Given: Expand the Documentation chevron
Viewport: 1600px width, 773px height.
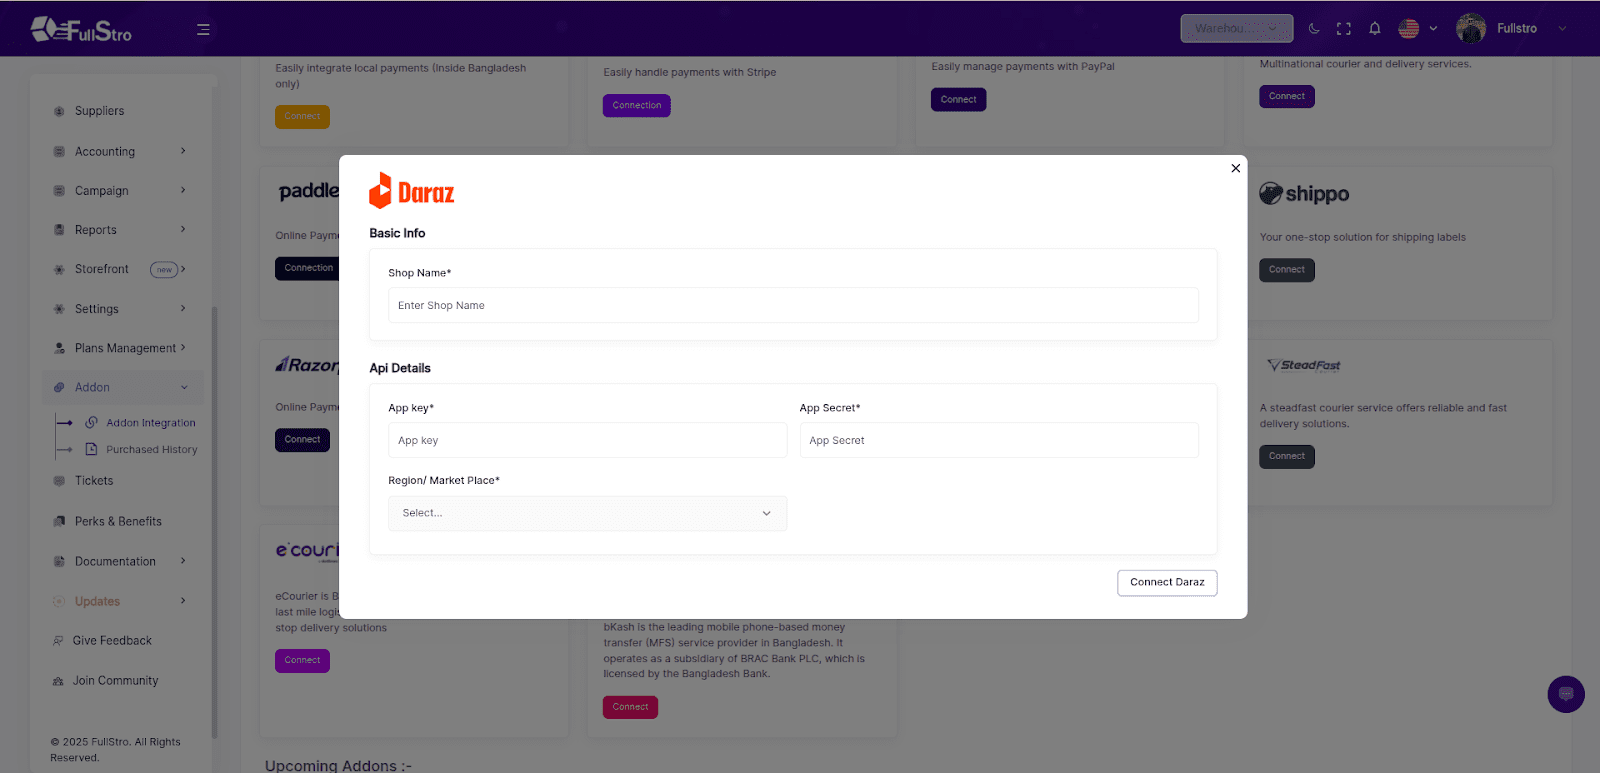Looking at the screenshot, I should (183, 561).
